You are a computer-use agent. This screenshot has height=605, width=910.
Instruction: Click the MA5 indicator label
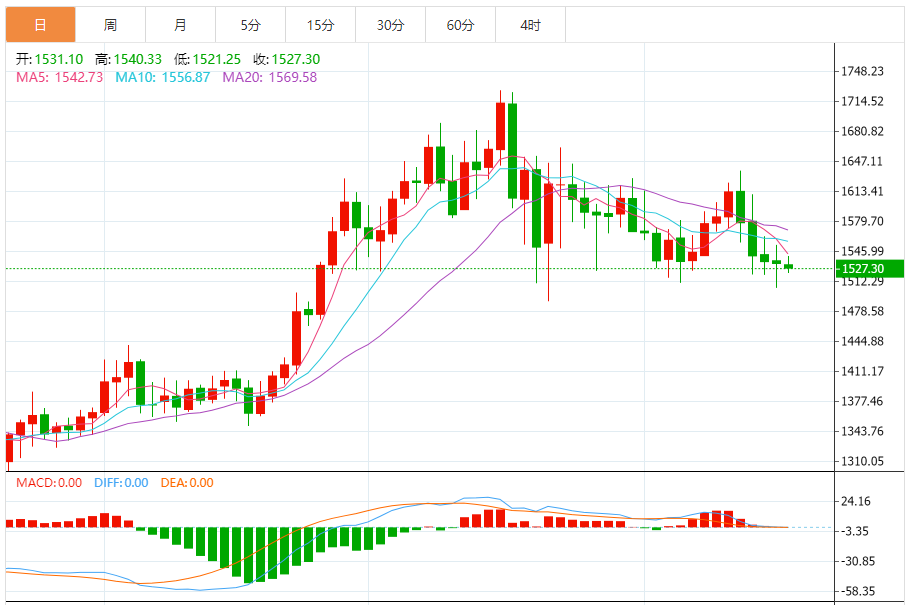click(59, 77)
